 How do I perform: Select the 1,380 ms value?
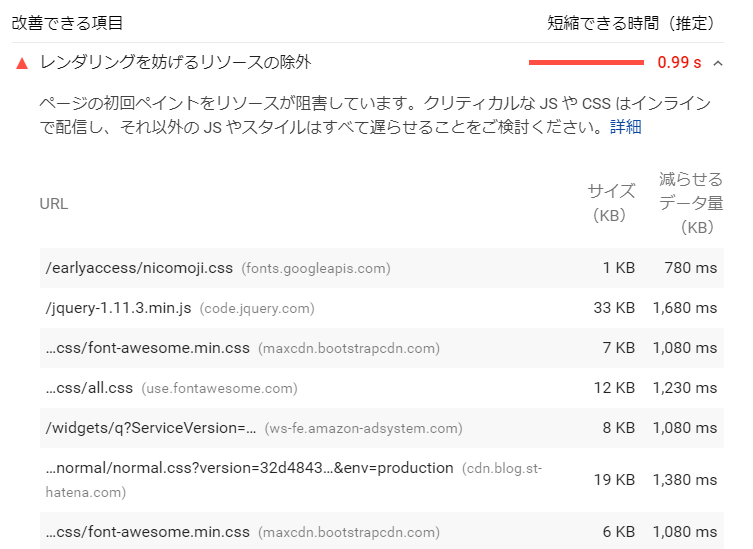point(685,479)
